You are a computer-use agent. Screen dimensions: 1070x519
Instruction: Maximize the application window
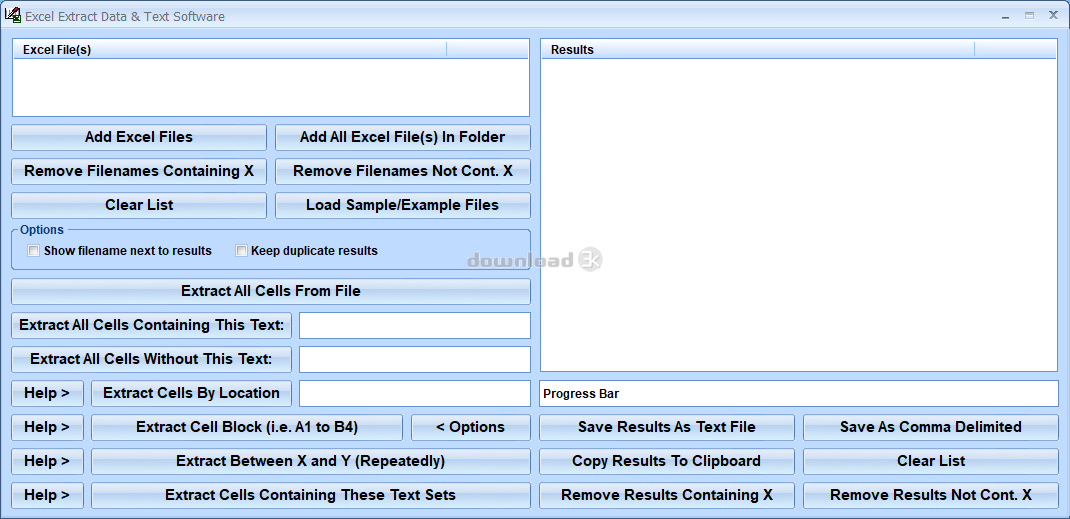1030,15
